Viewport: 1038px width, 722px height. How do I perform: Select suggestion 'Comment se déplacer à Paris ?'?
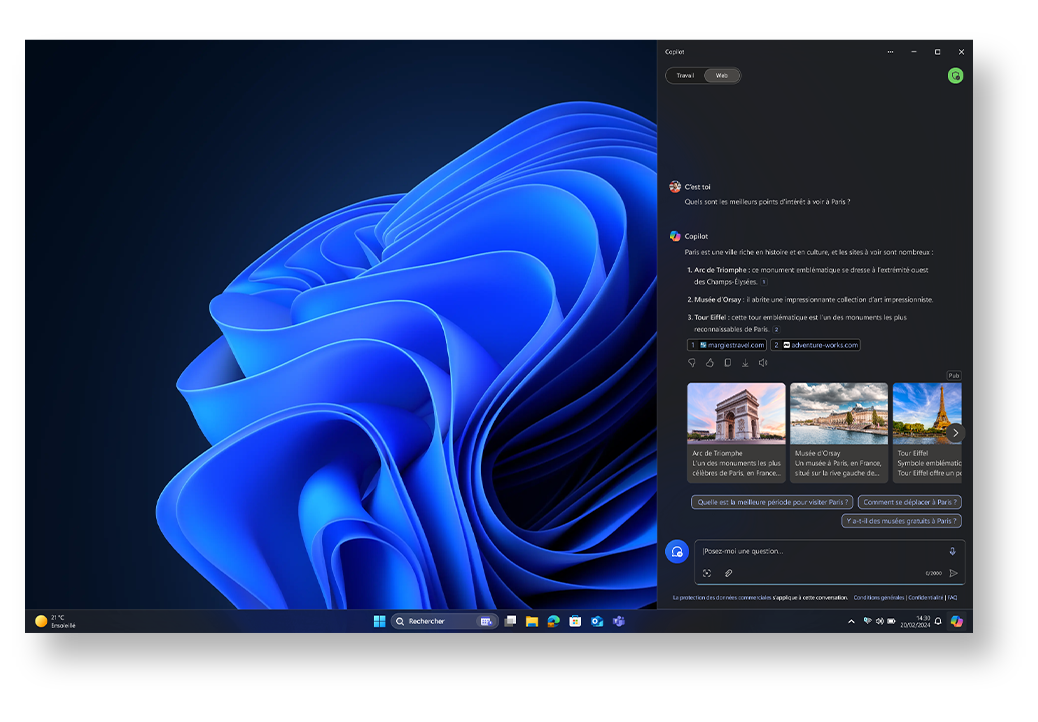(x=910, y=502)
